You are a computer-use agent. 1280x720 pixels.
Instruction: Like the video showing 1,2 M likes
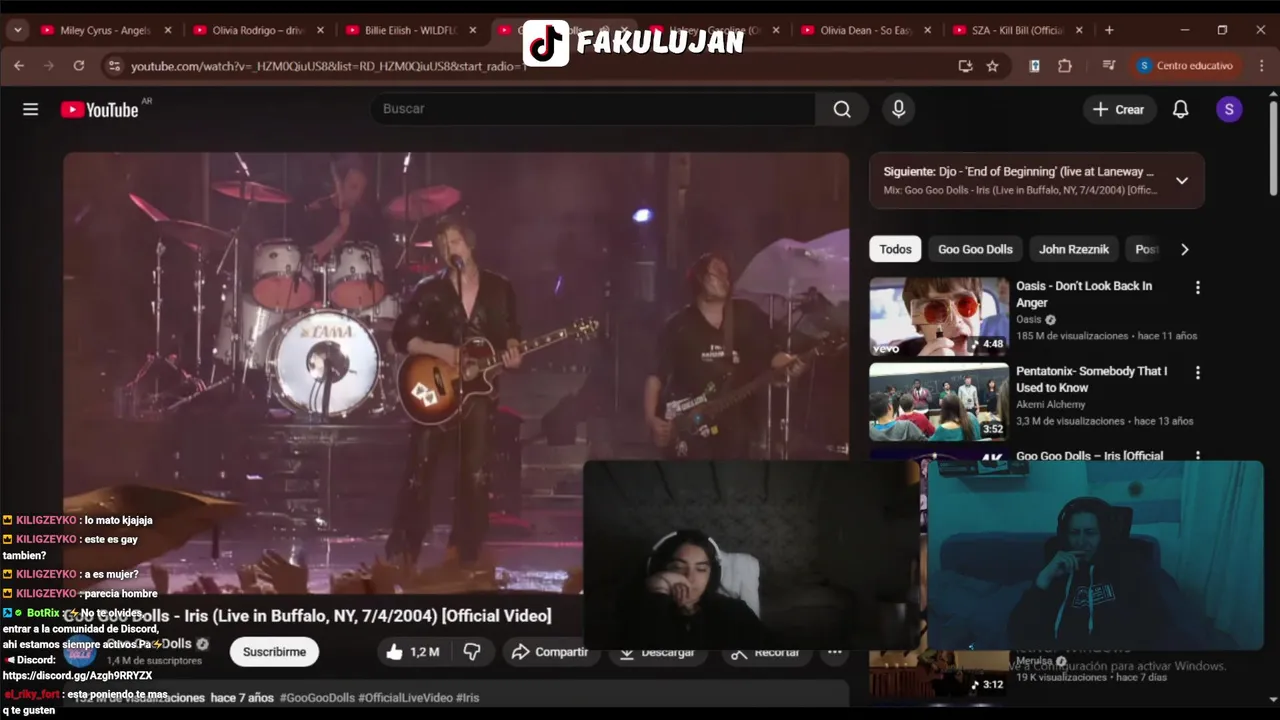[x=413, y=652]
